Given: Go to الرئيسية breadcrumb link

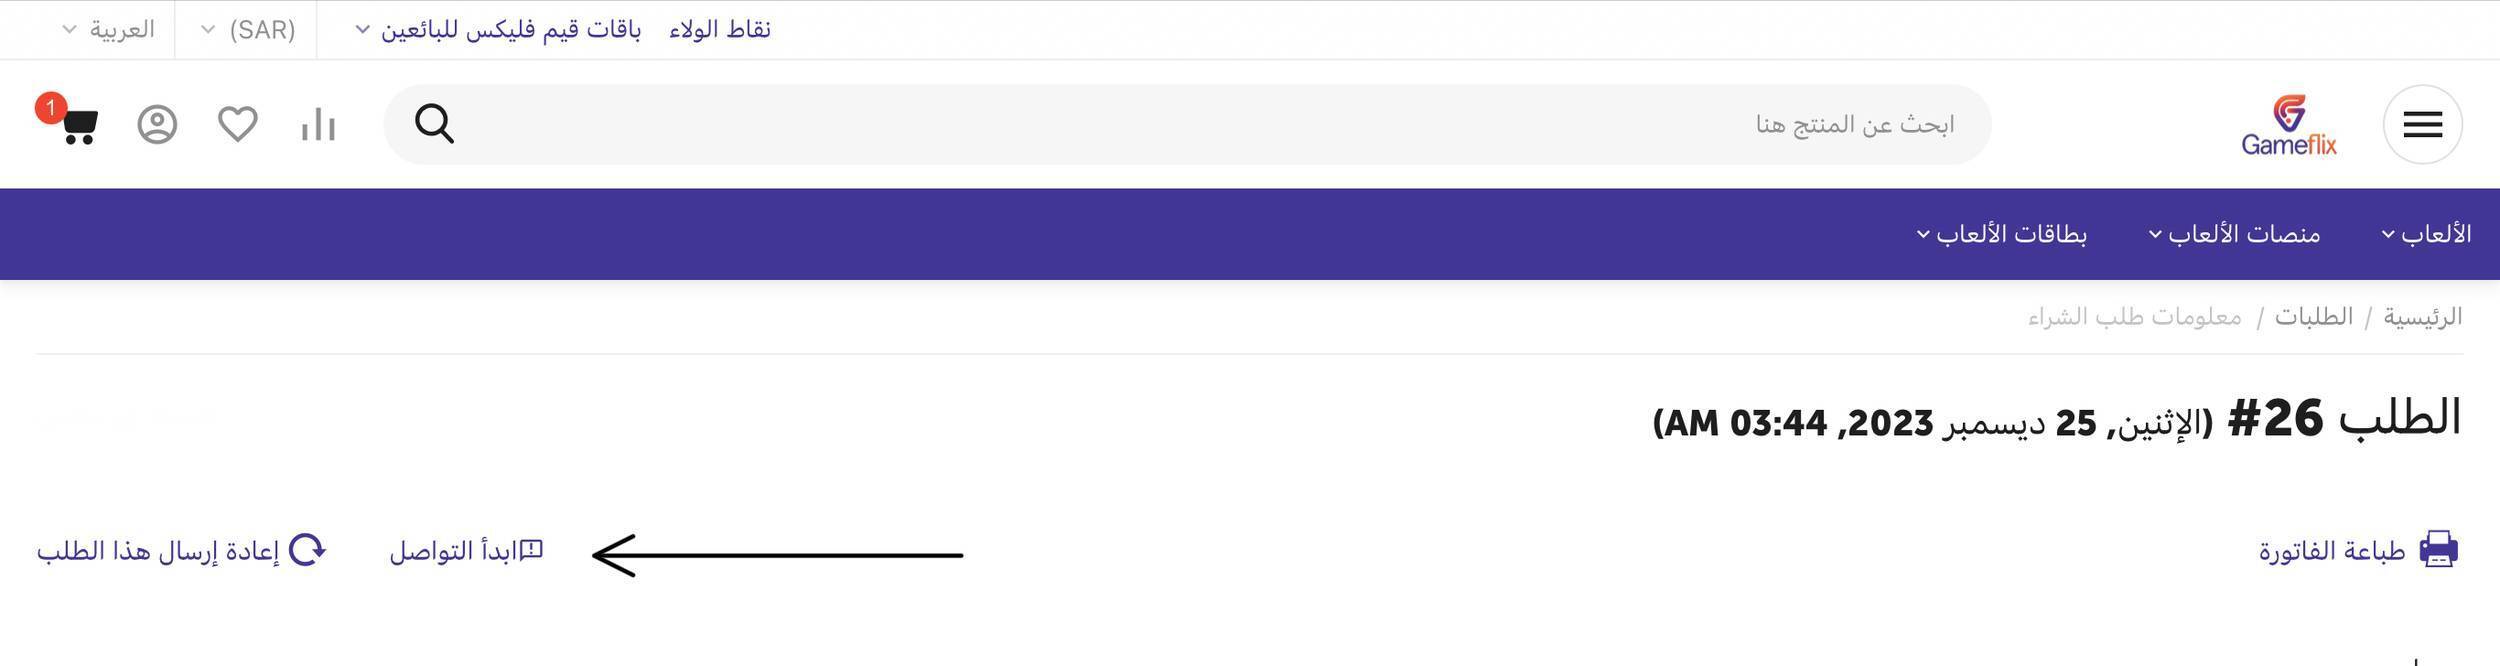Looking at the screenshot, I should tap(2422, 317).
